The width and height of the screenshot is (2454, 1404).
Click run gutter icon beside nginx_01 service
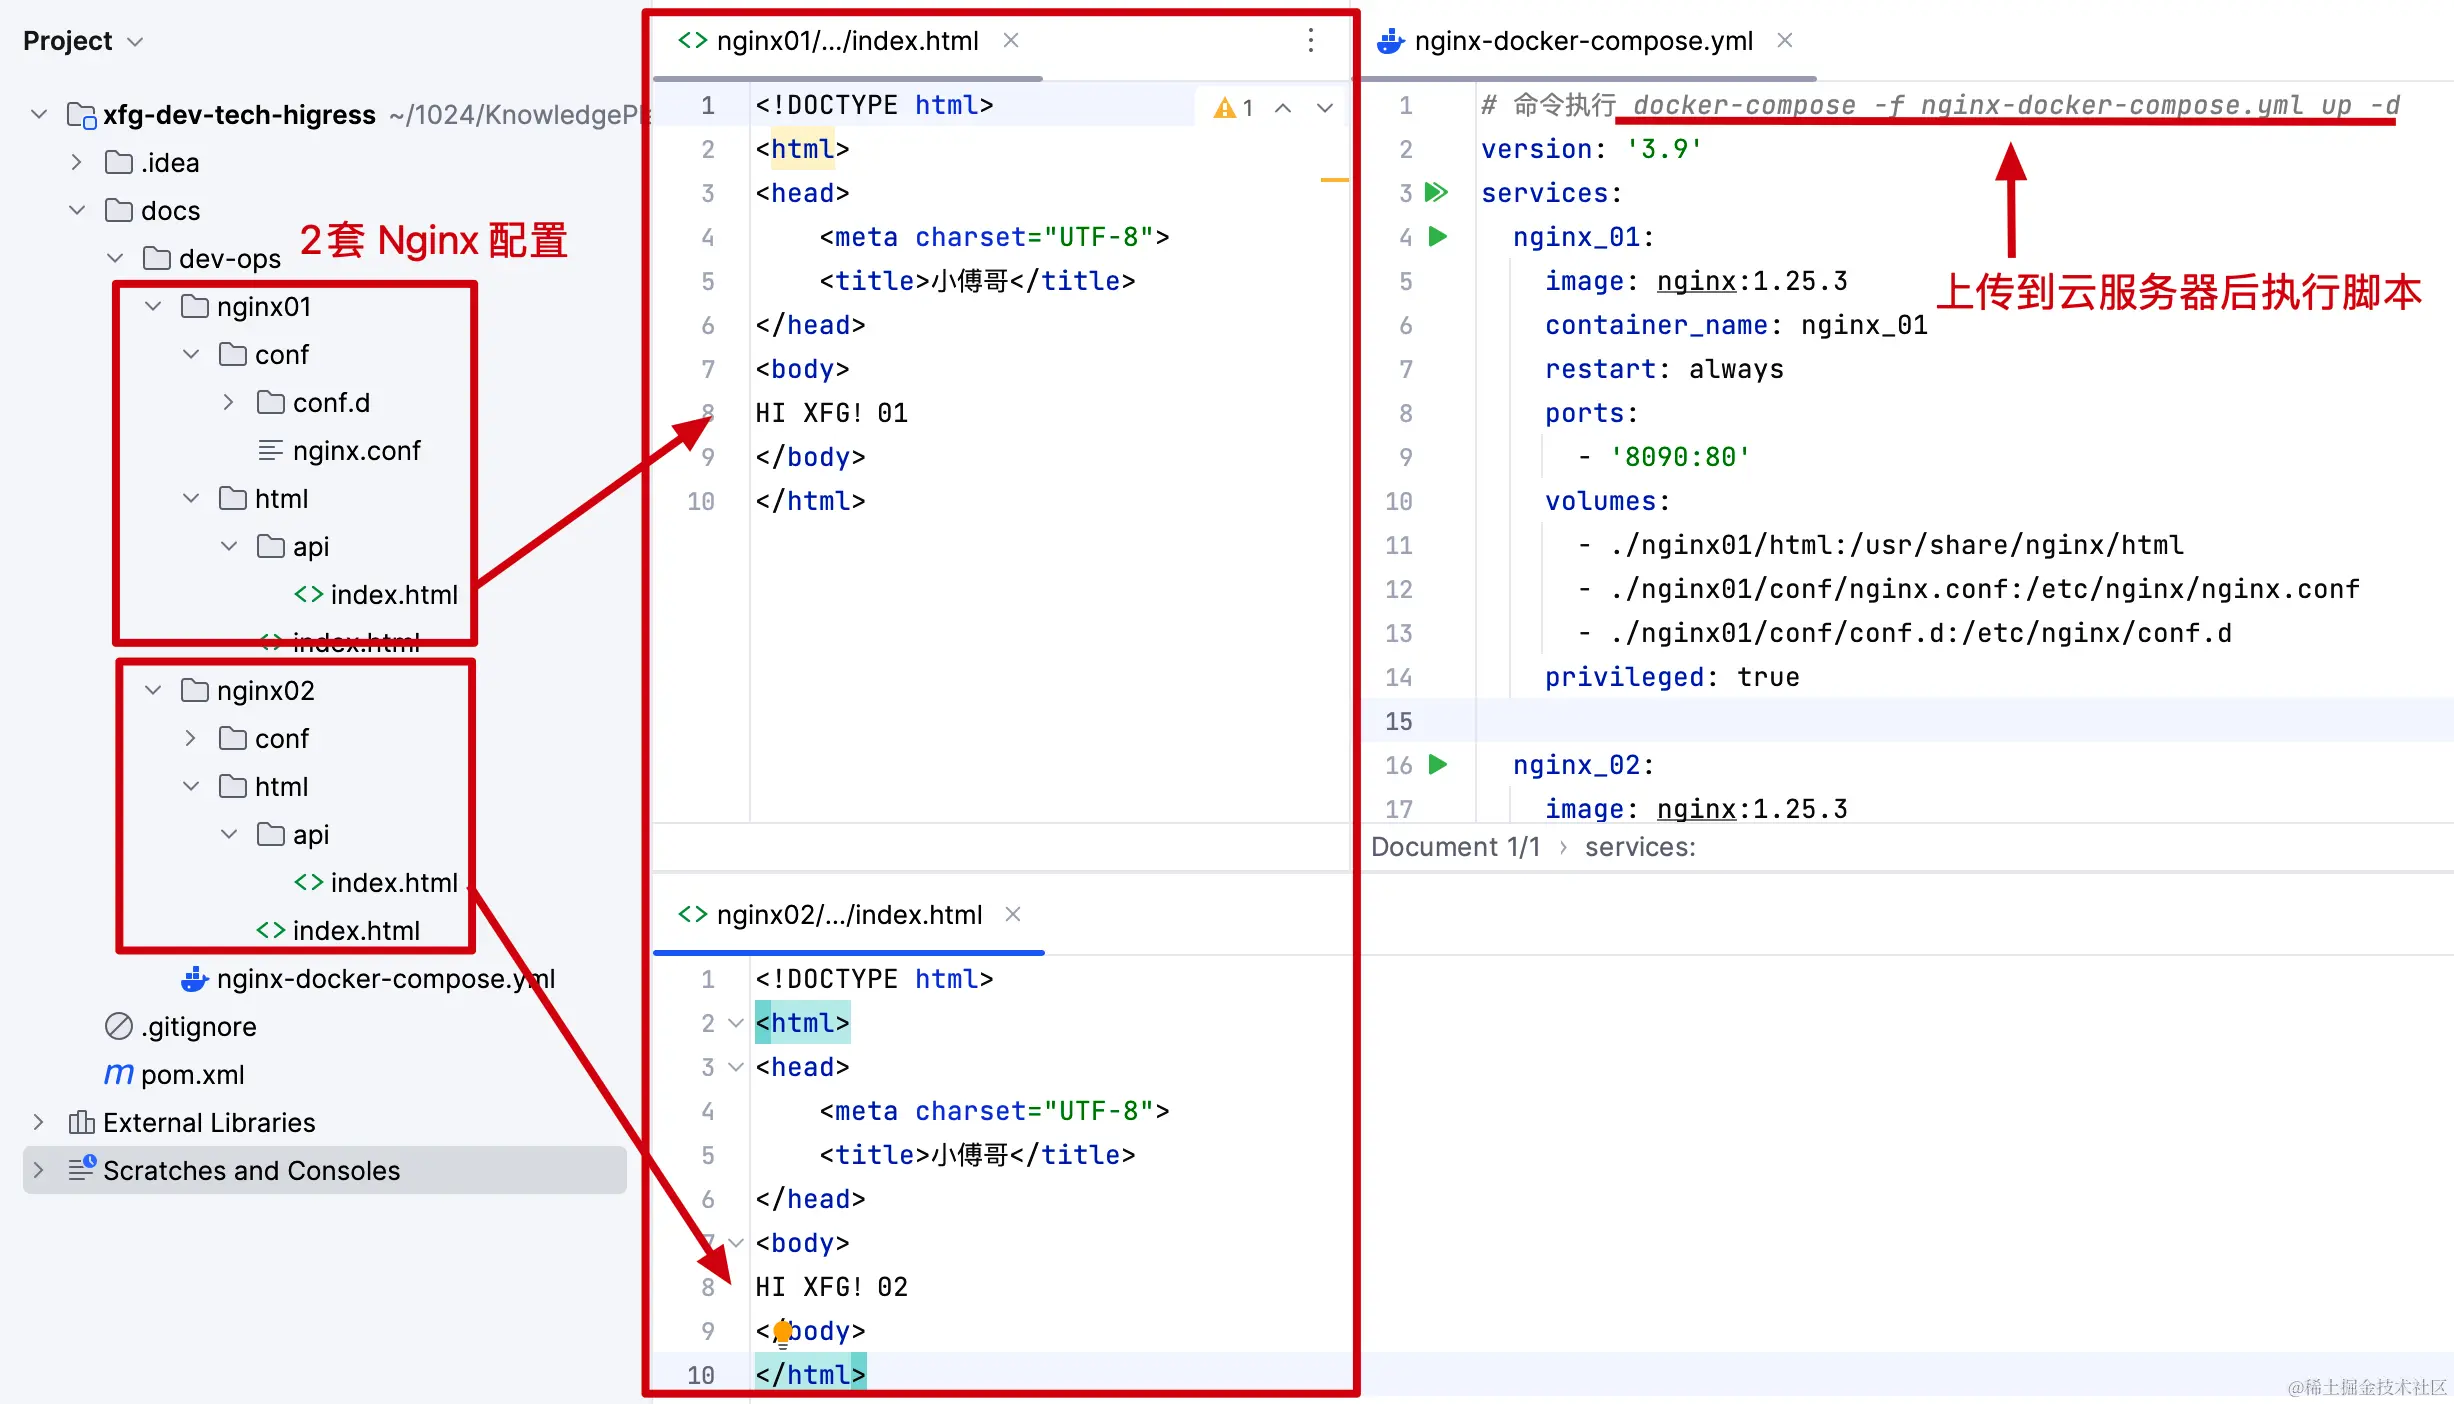pyautogui.click(x=1437, y=237)
